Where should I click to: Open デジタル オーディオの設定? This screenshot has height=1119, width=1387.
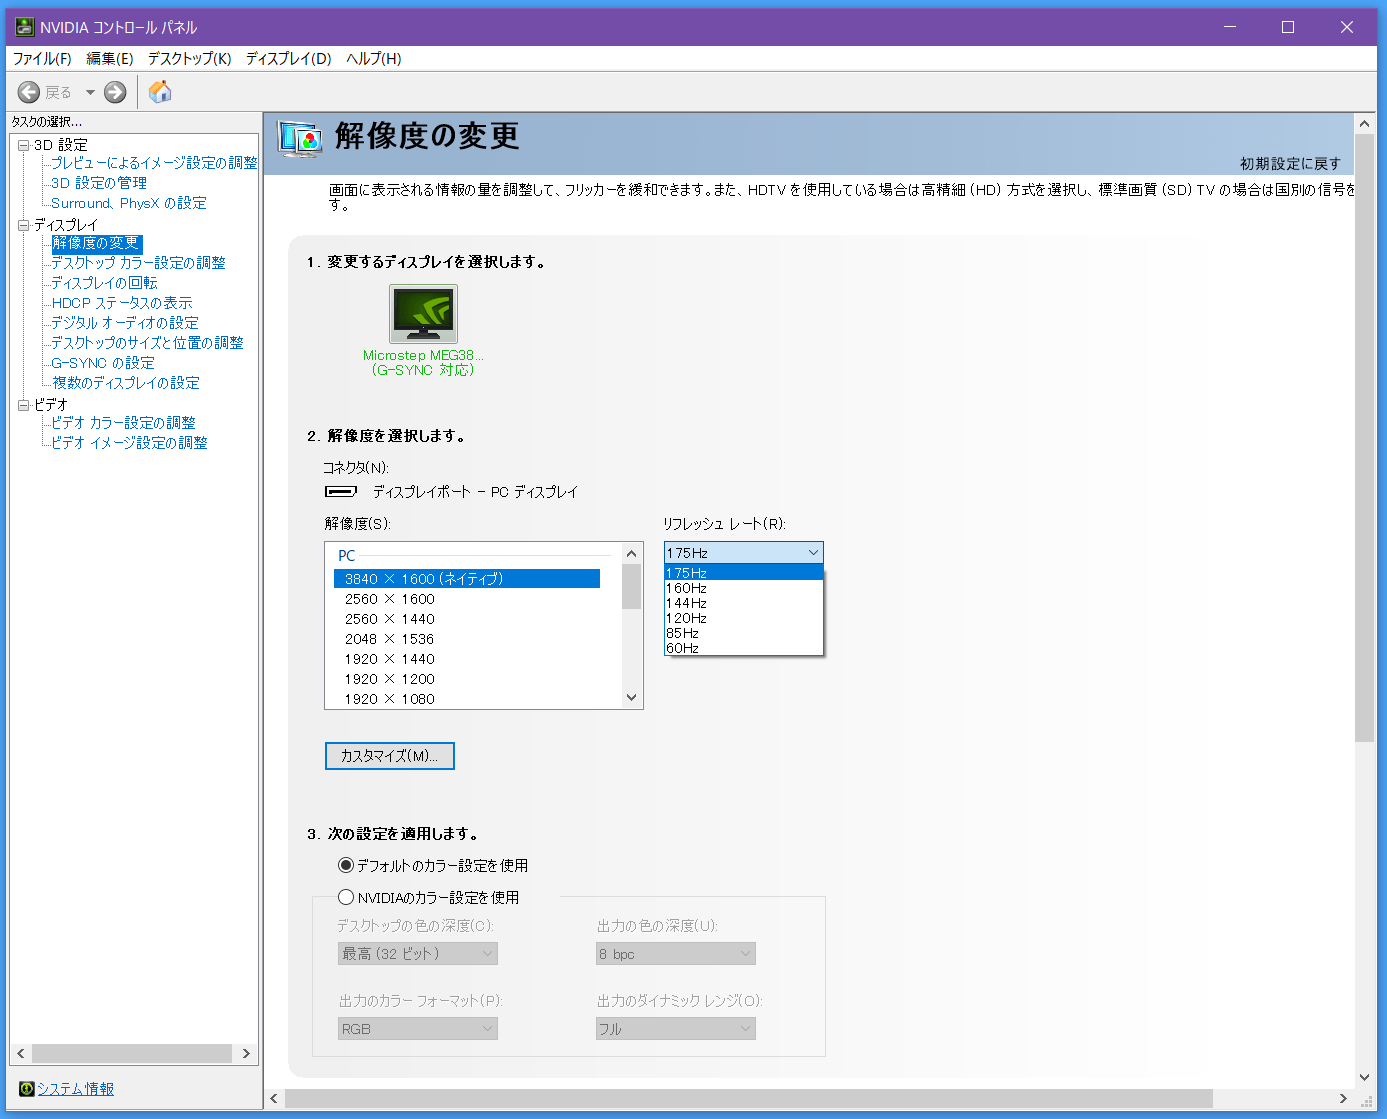(x=125, y=323)
